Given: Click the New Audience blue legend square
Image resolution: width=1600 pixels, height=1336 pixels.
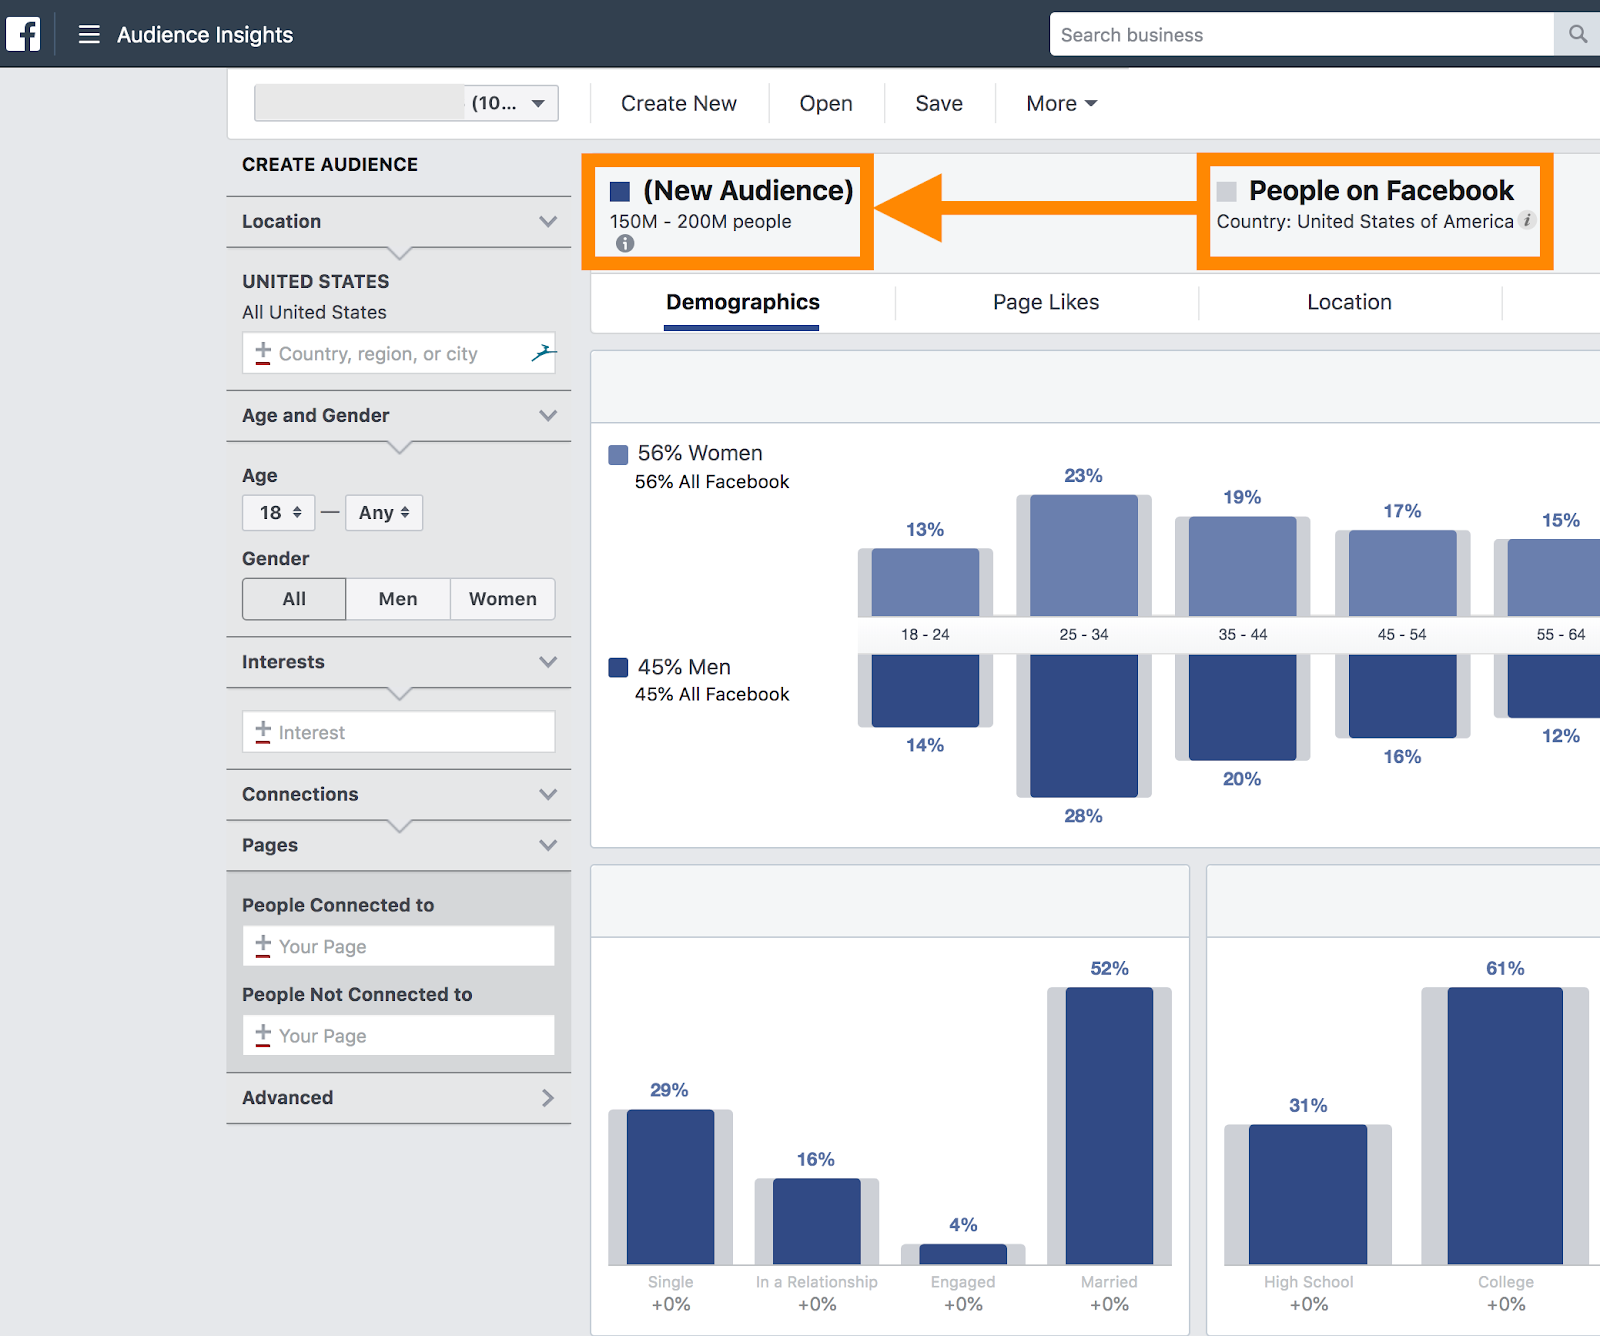Looking at the screenshot, I should (620, 191).
